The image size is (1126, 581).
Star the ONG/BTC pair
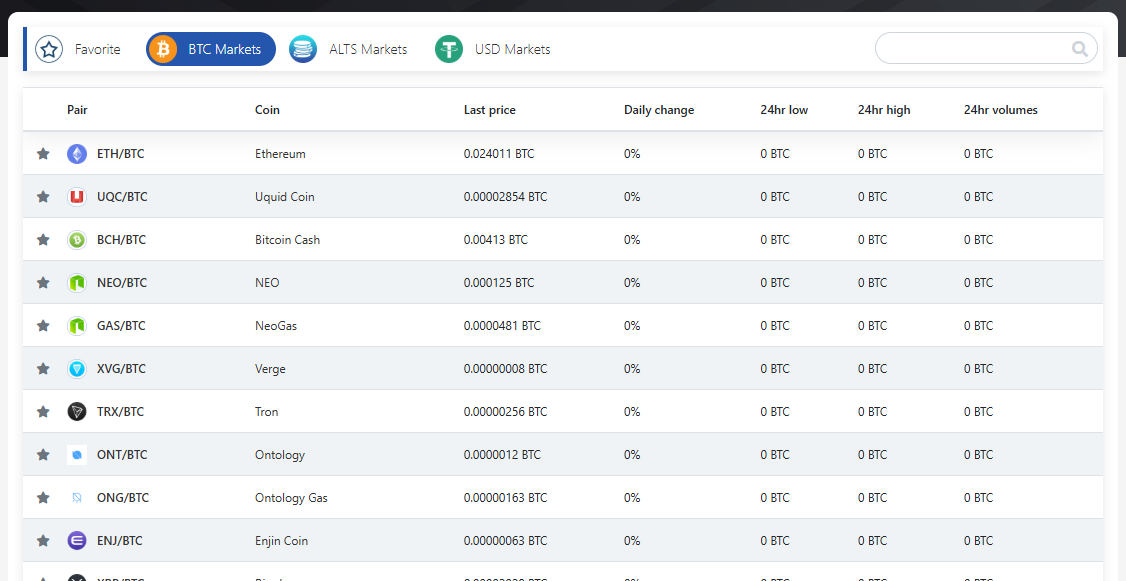tap(43, 498)
